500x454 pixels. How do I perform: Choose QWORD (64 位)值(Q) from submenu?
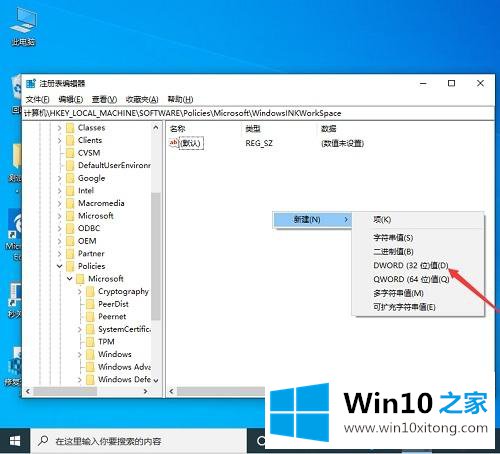point(411,279)
